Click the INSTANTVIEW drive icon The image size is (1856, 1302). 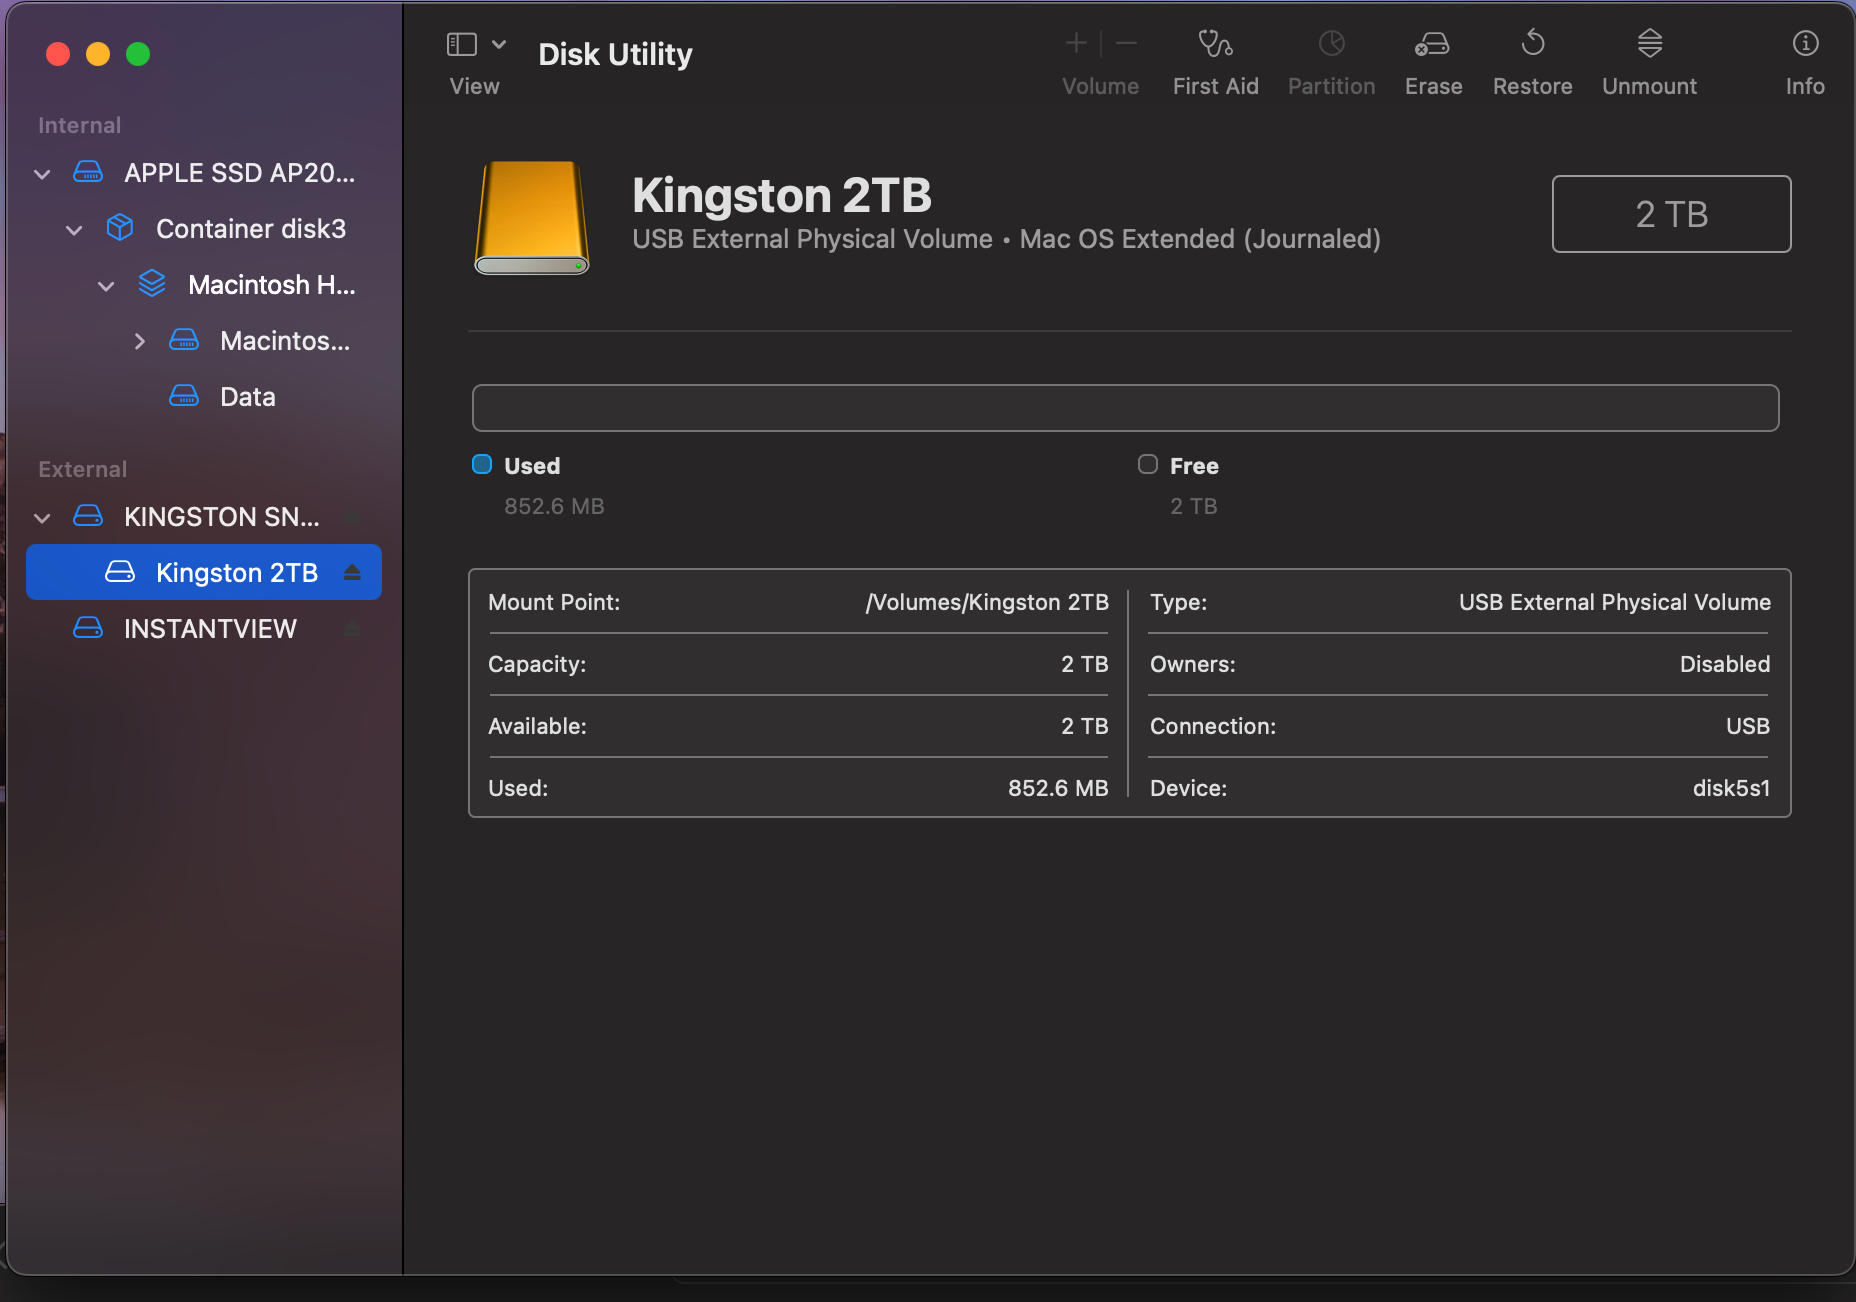point(88,628)
